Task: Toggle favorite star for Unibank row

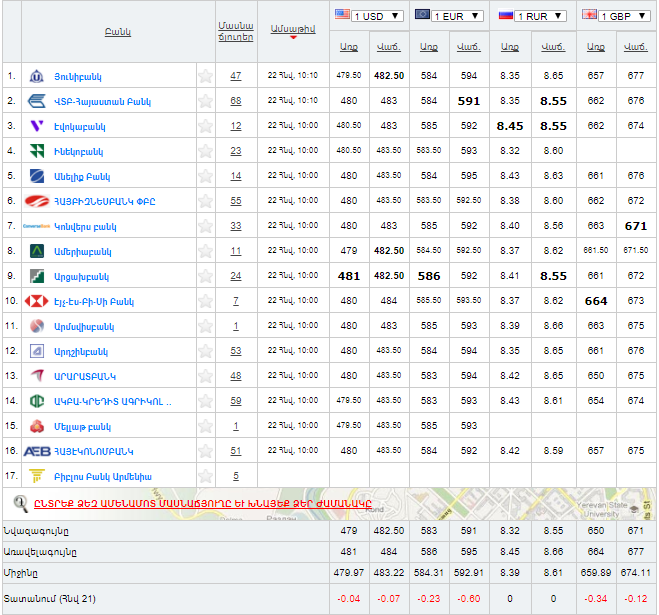Action: pos(205,76)
